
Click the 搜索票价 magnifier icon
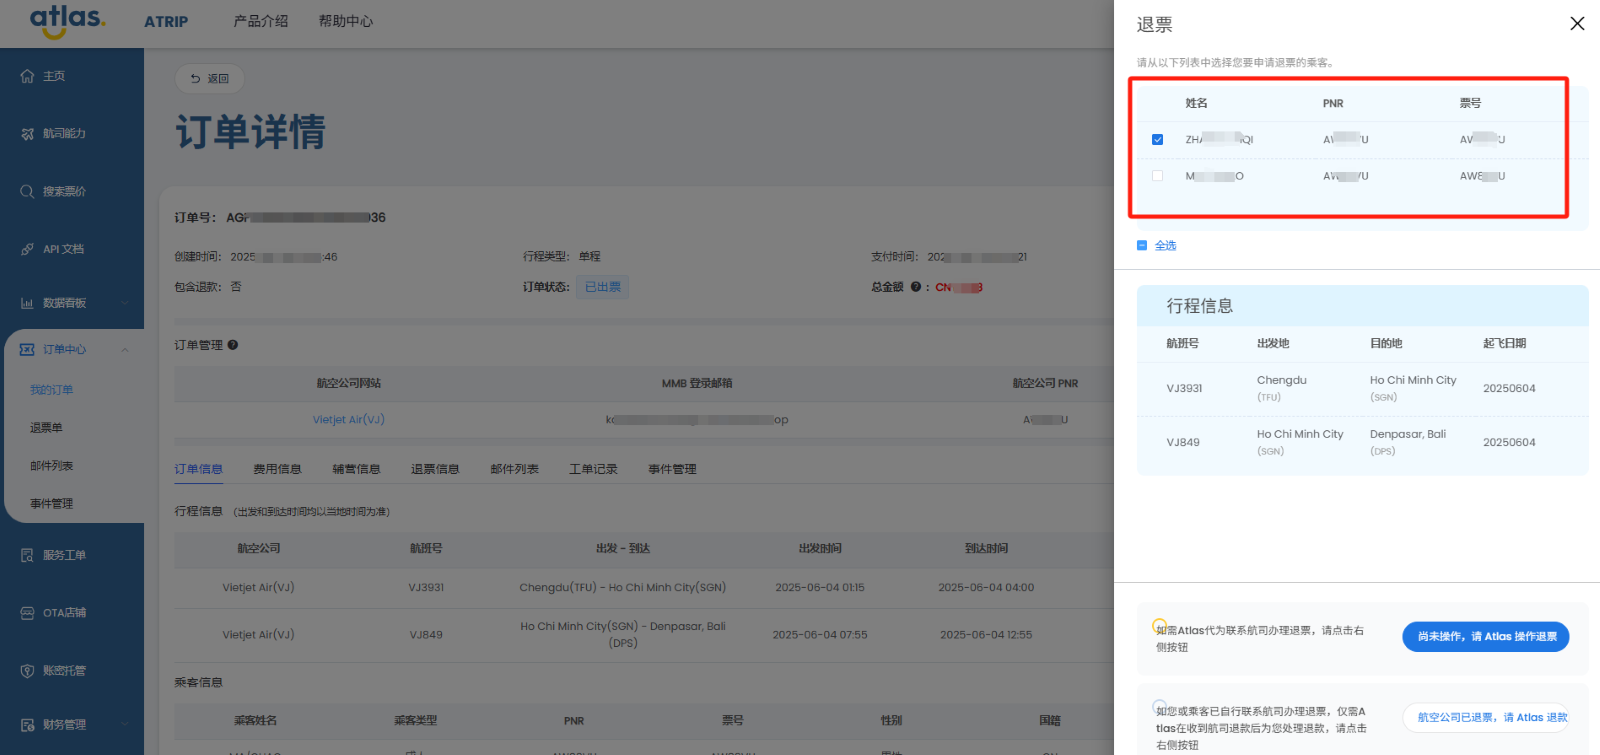click(x=27, y=191)
